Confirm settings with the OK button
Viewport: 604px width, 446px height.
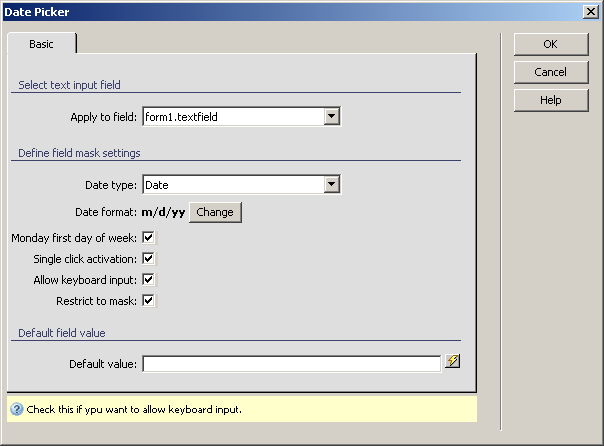(550, 44)
